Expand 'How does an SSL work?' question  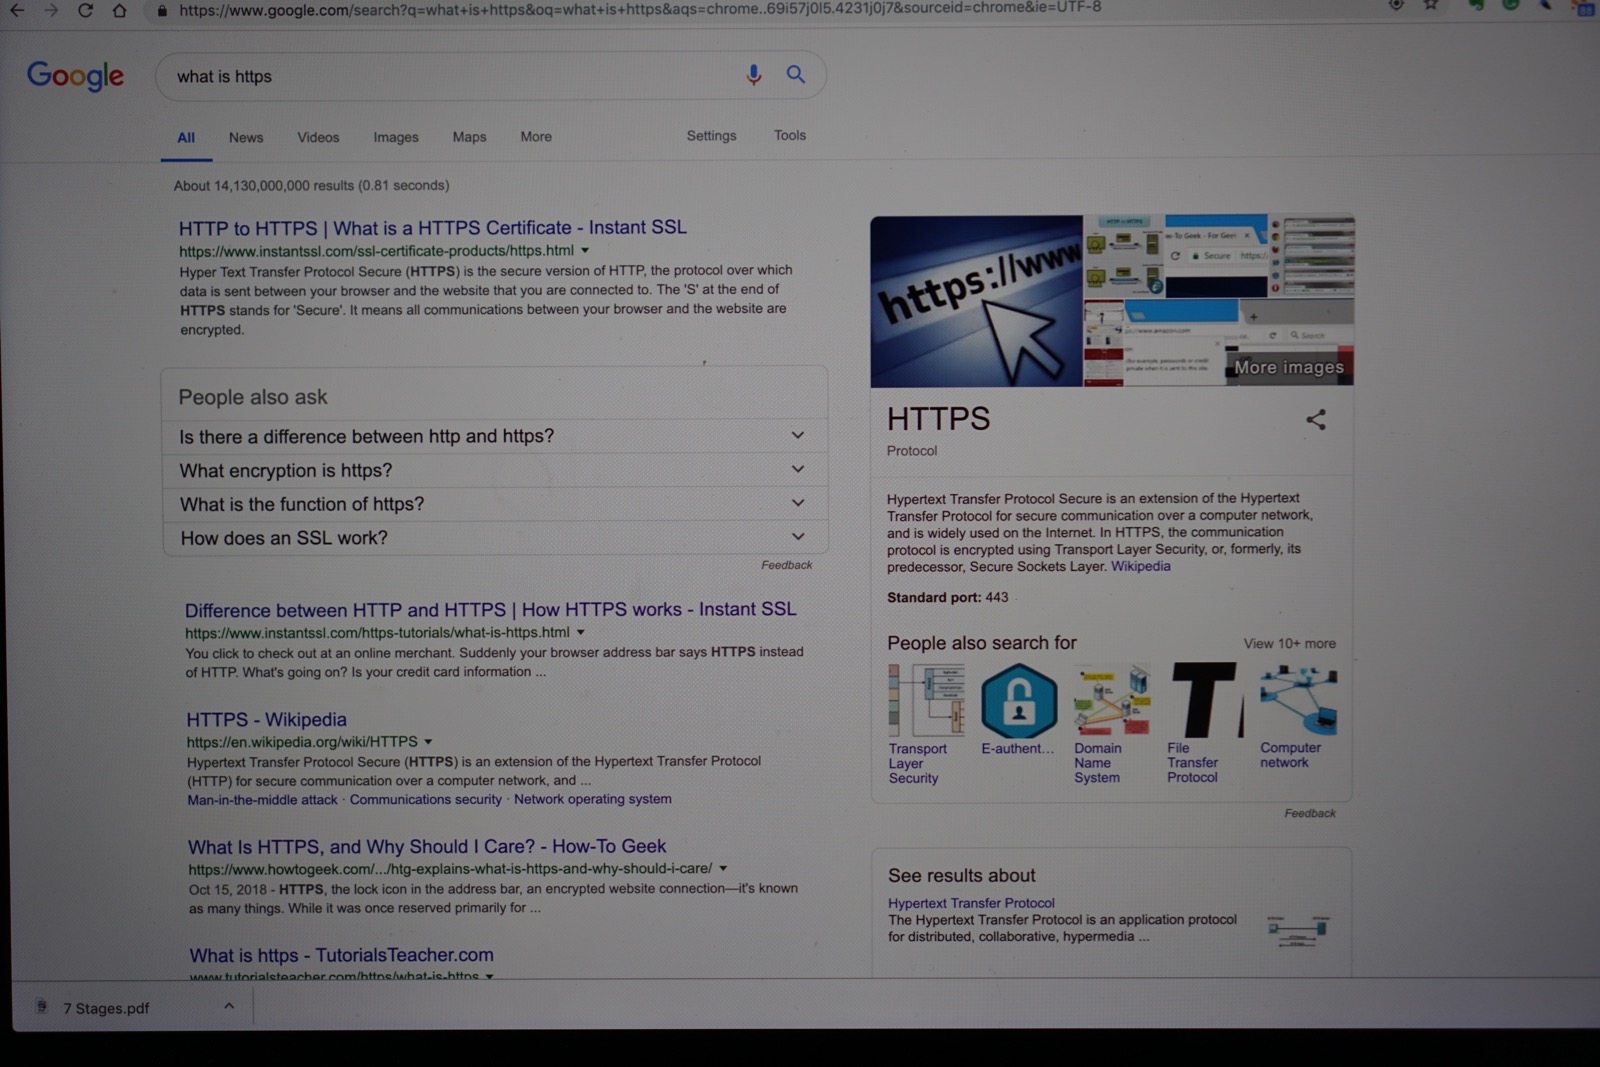(x=797, y=537)
